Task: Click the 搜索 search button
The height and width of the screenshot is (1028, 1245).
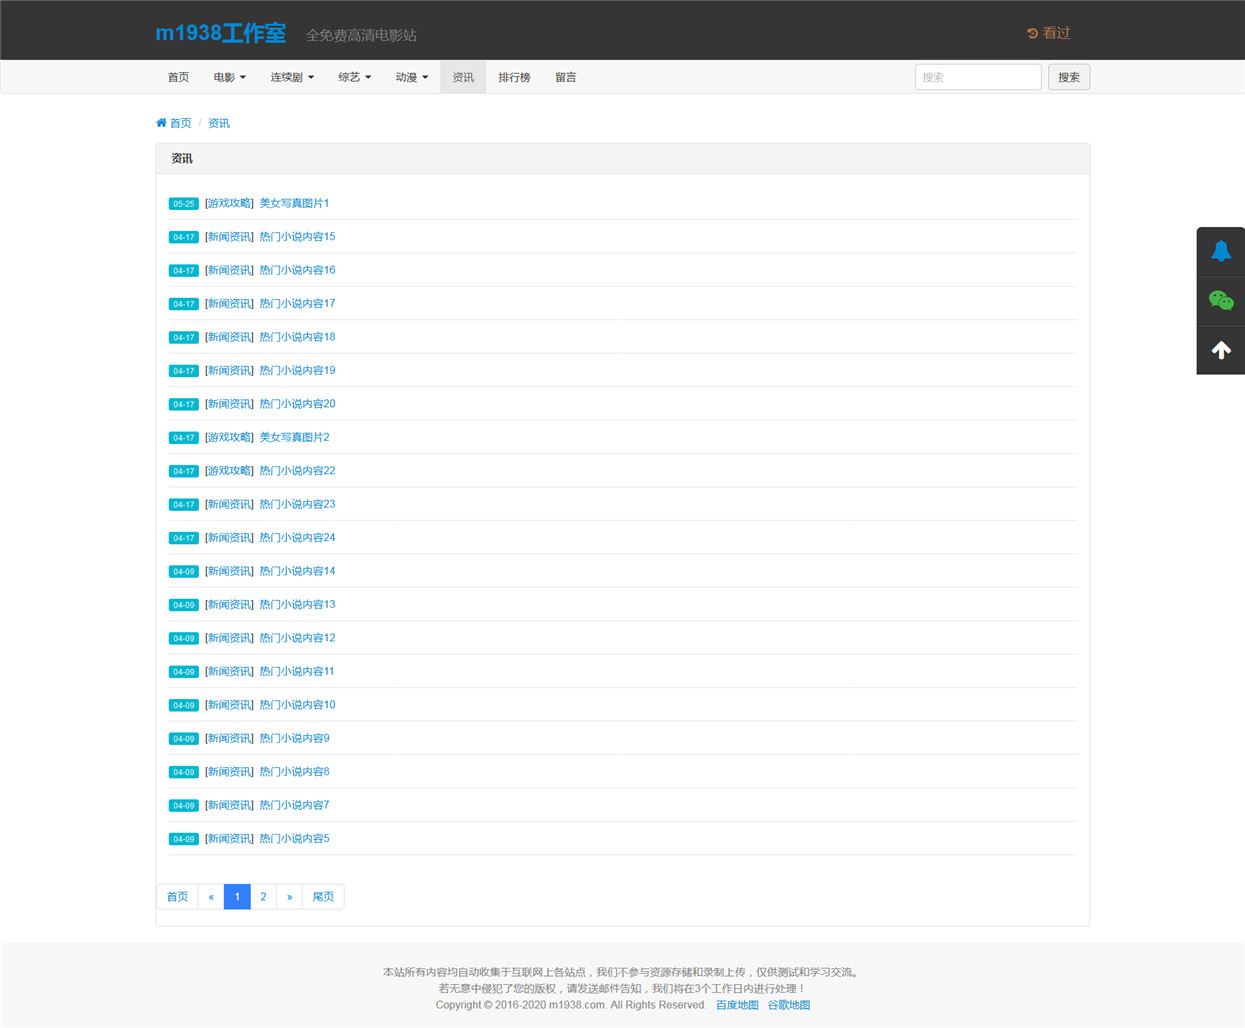Action: pyautogui.click(x=1069, y=77)
